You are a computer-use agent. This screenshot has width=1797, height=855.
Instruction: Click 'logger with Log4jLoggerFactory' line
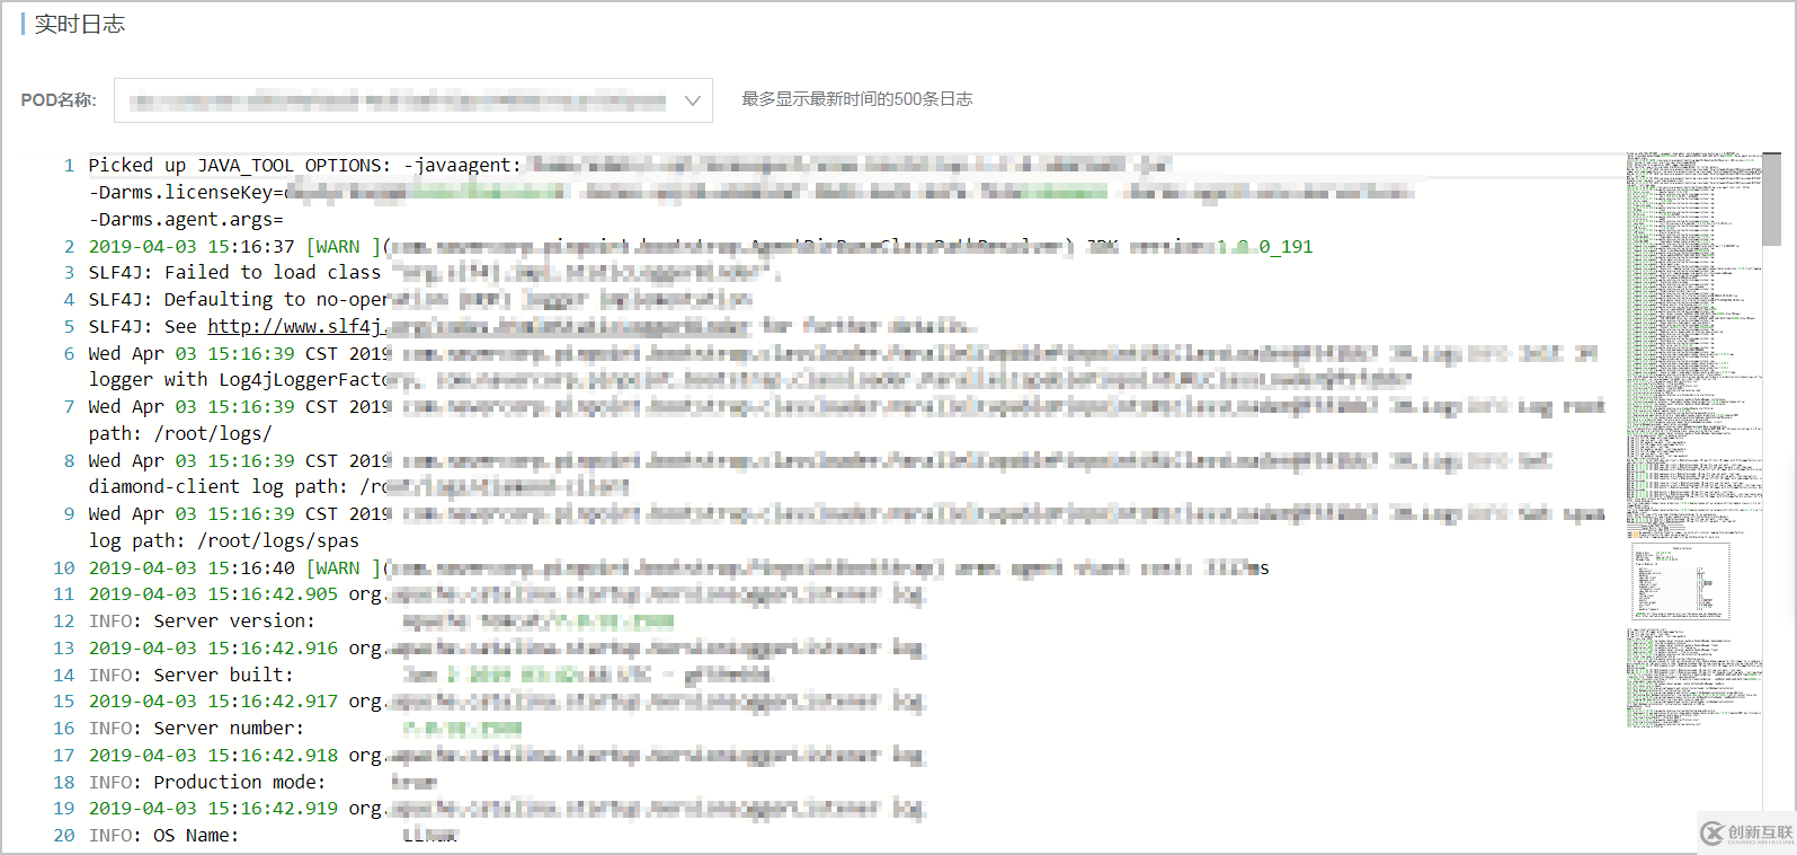coord(750,379)
